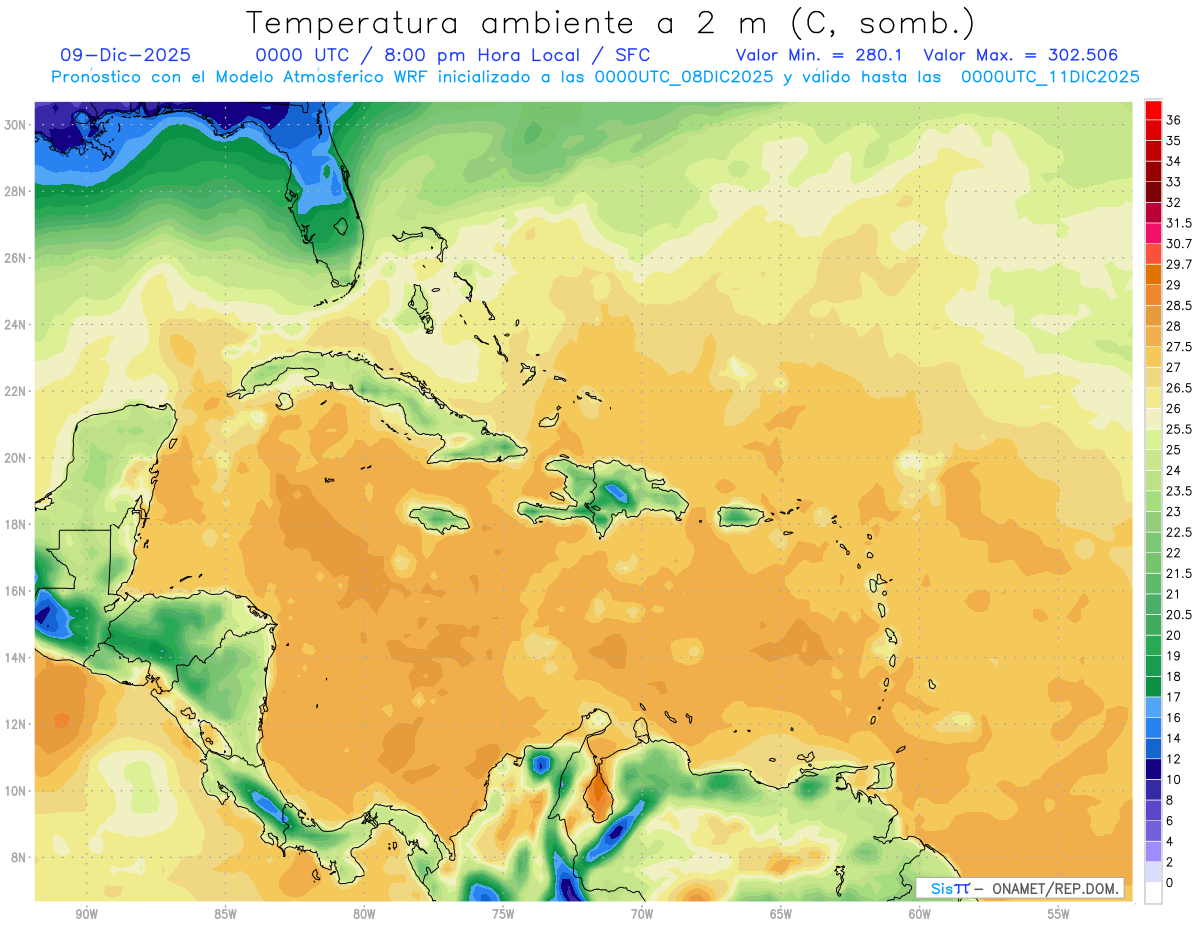Click the 20N latitude label
This screenshot has height=927, width=1200.
15,458
